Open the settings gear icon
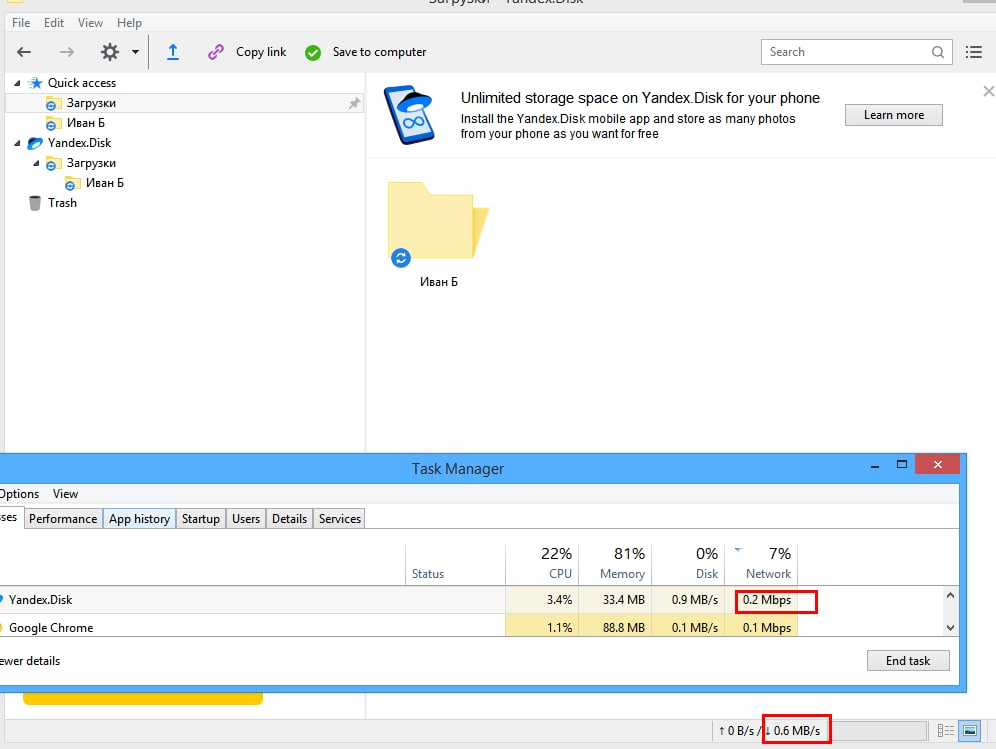 [x=110, y=52]
